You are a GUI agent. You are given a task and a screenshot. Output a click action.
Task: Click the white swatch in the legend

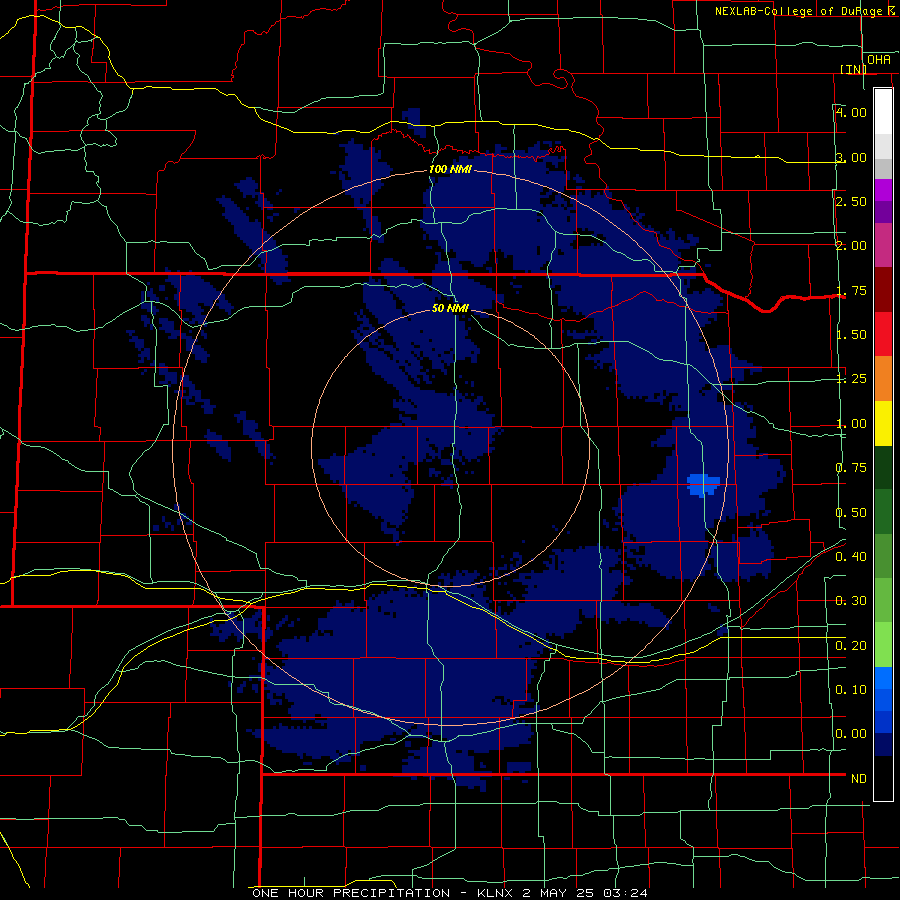click(883, 112)
